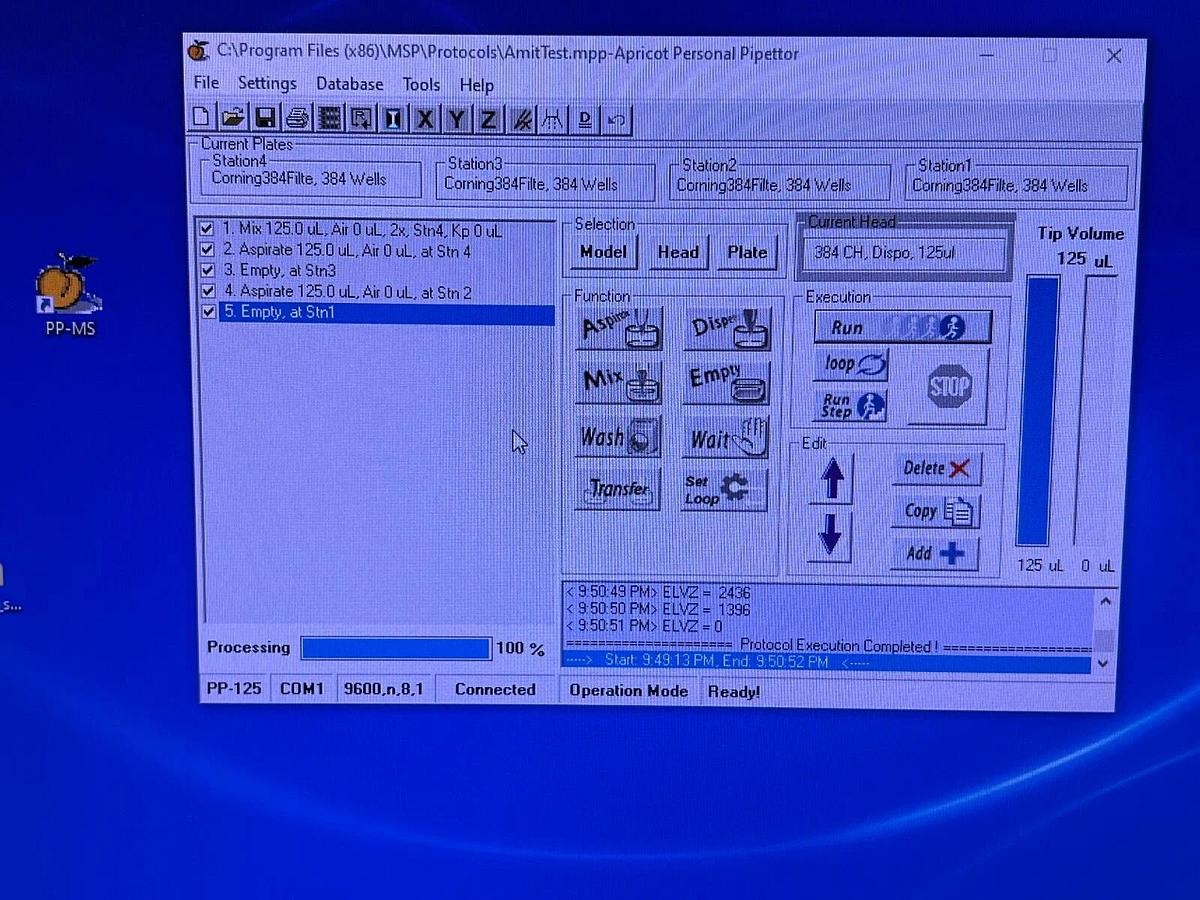
Task: Open the Settings menu
Action: click(x=267, y=83)
